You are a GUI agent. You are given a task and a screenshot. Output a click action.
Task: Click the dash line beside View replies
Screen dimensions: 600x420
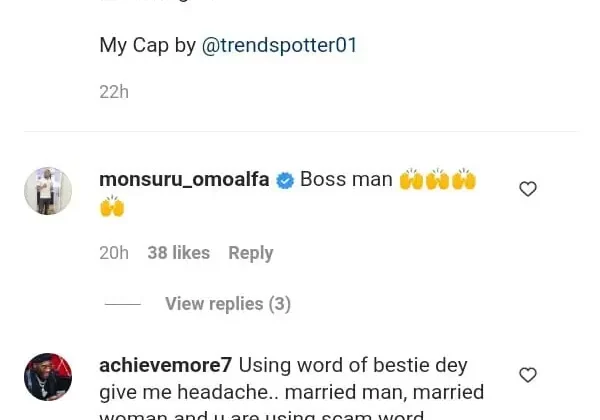coord(123,304)
